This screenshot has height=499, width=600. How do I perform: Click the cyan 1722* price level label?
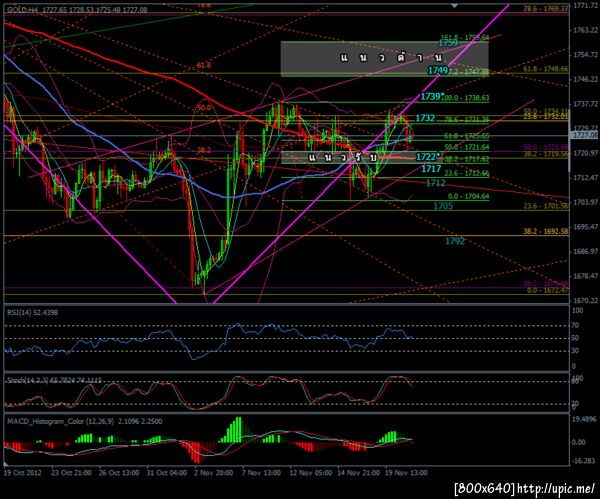pyautogui.click(x=427, y=157)
